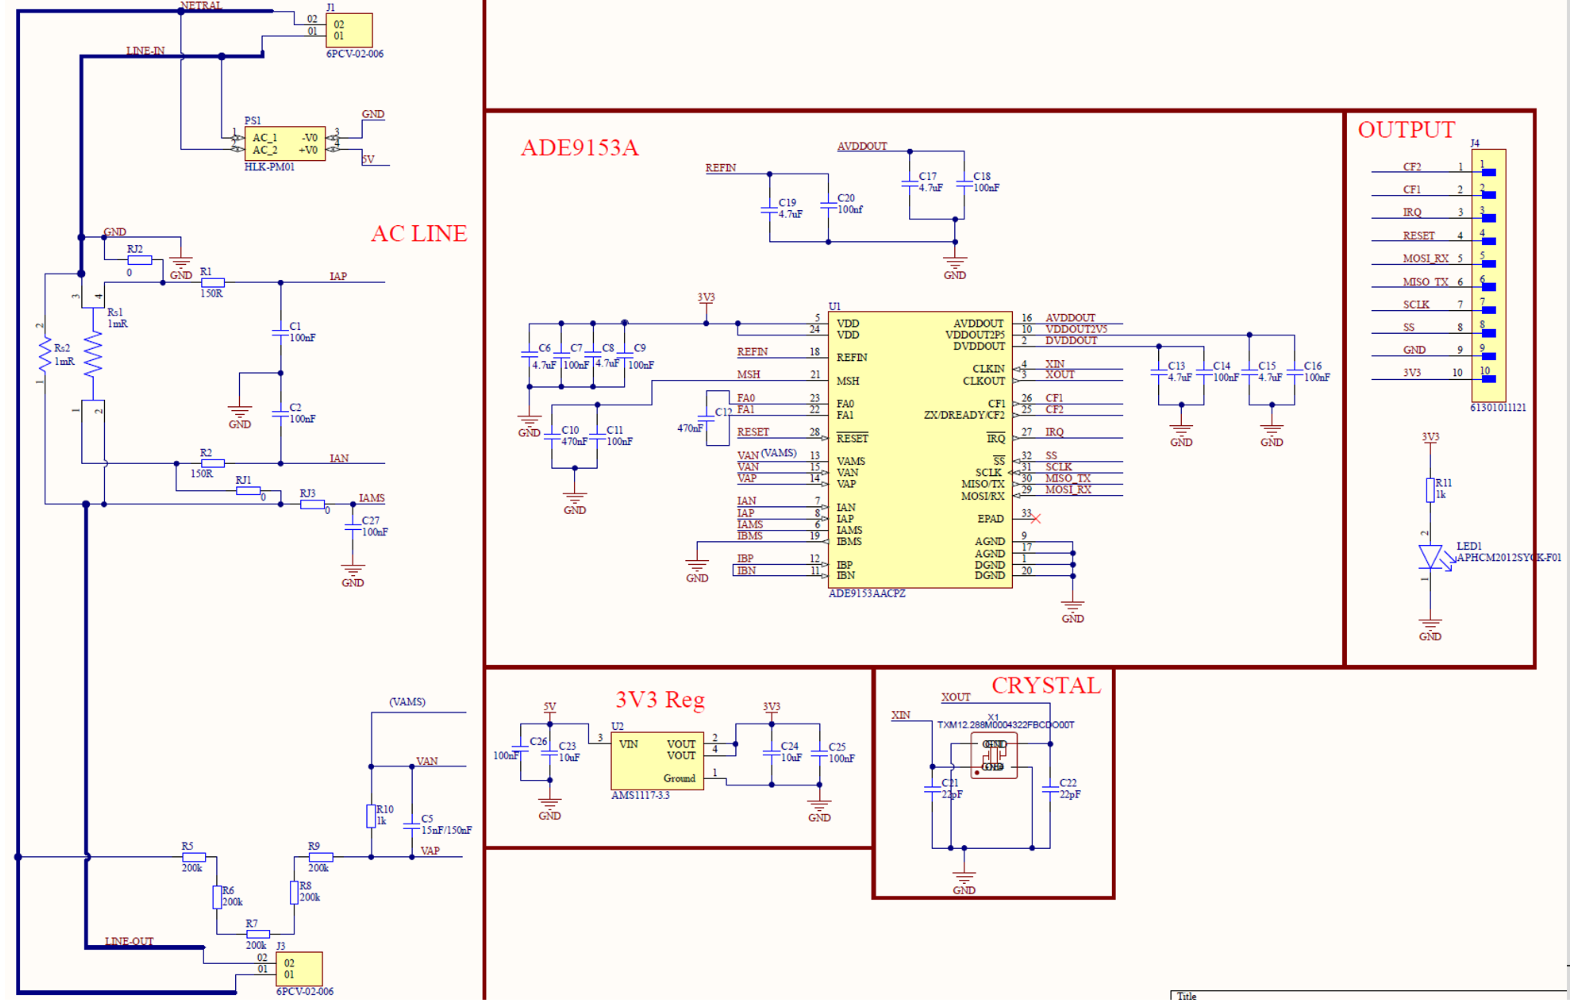Click the 'CRYSTAL' section title
This screenshot has width=1570, height=1000.
tap(1046, 685)
